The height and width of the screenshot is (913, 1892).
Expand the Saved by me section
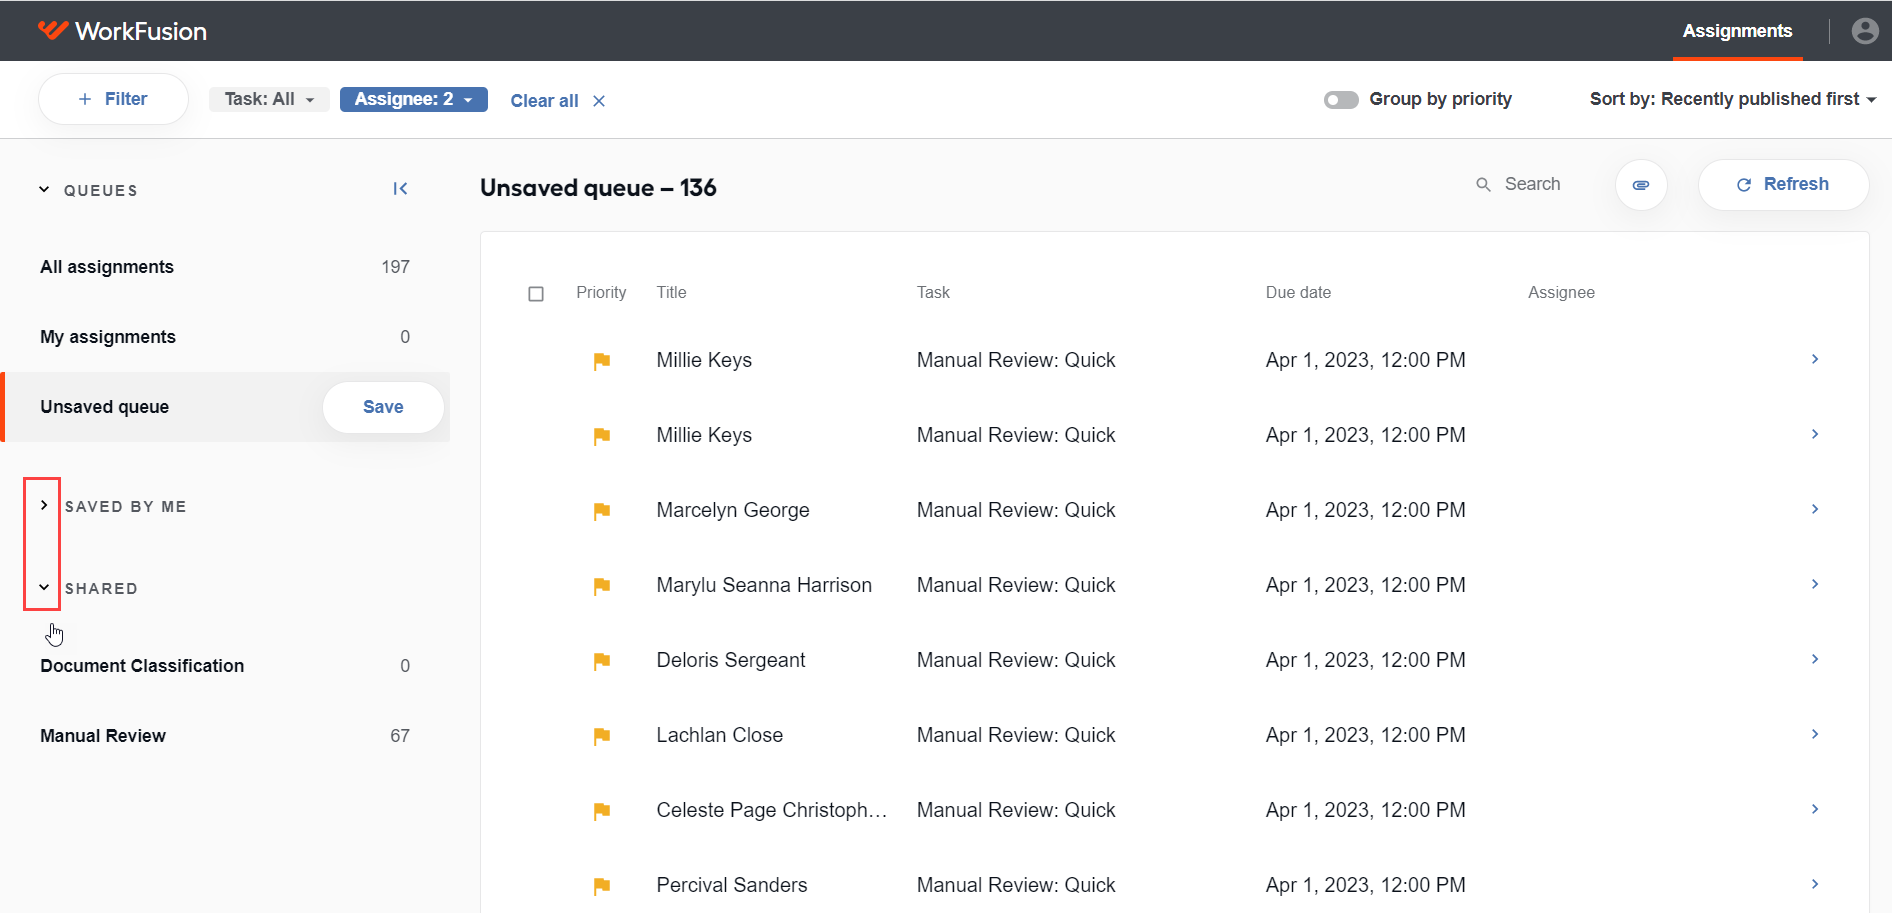point(44,505)
